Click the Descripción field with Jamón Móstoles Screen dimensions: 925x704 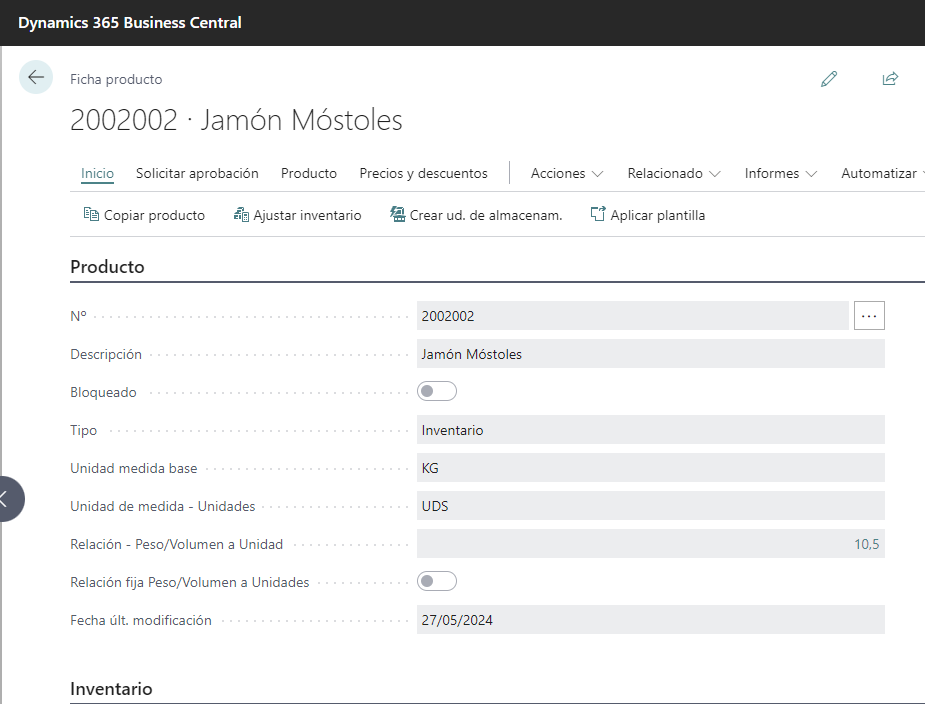click(650, 354)
